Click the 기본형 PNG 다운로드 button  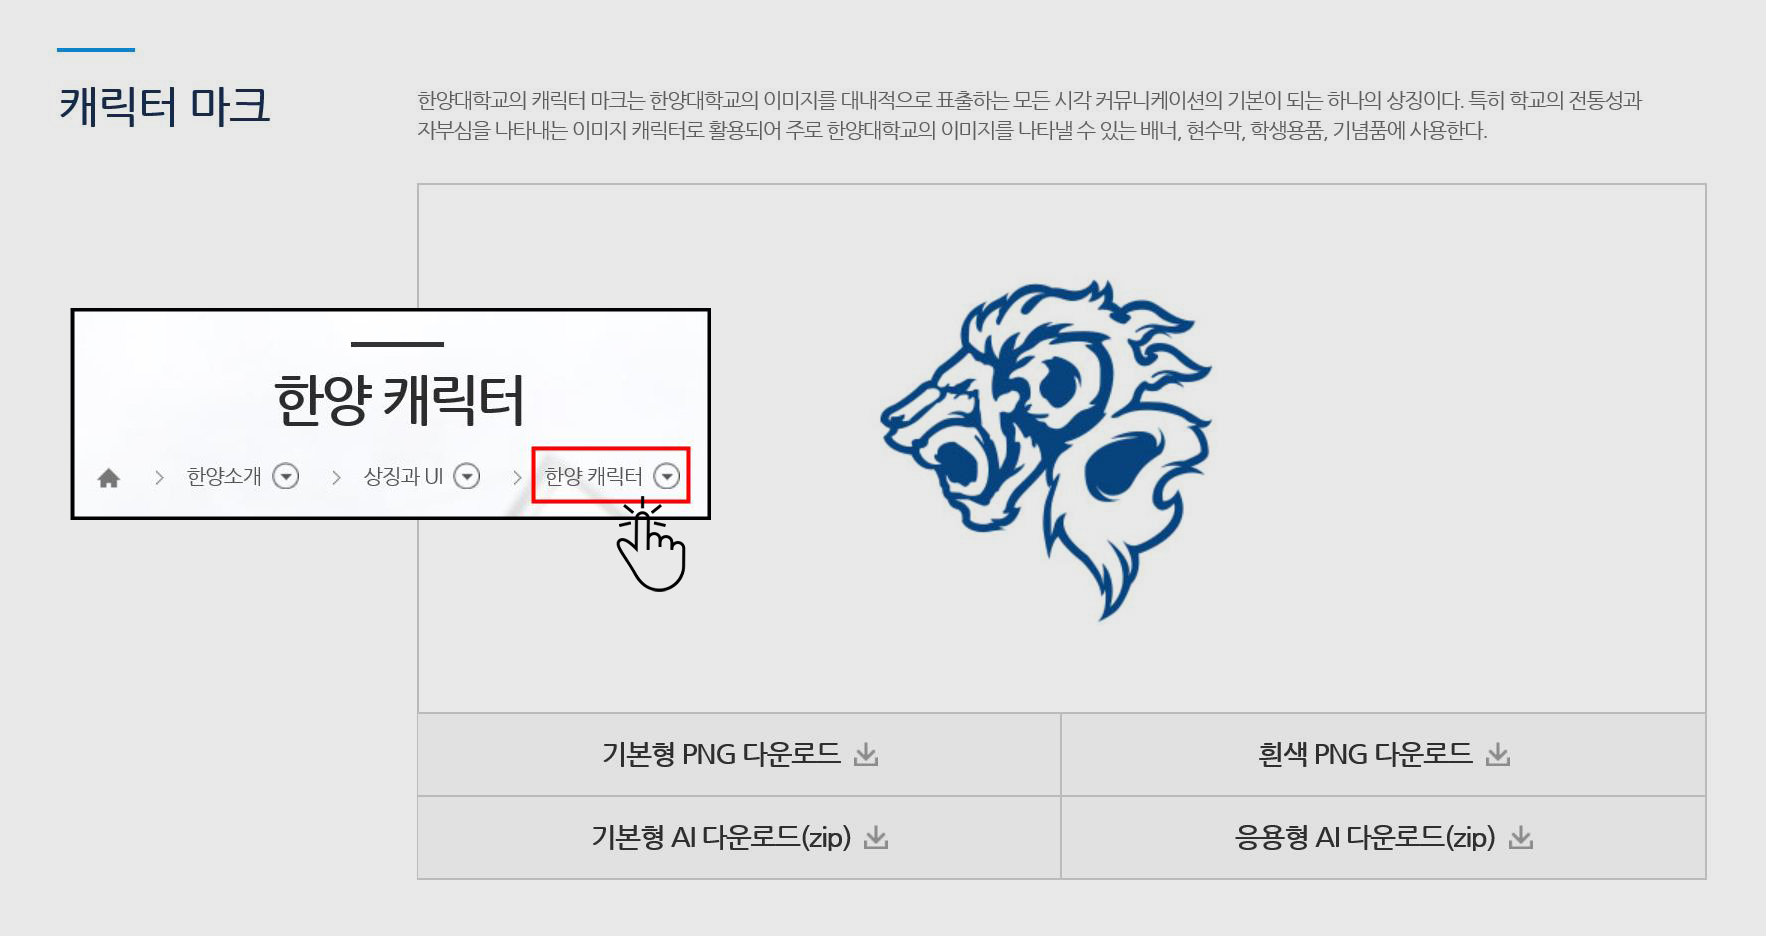(739, 754)
